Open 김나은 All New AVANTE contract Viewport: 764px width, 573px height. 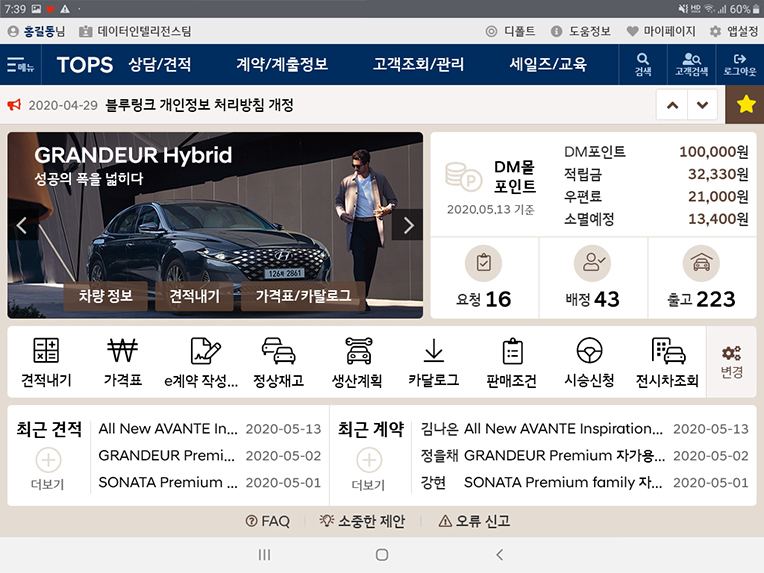[x=584, y=429]
